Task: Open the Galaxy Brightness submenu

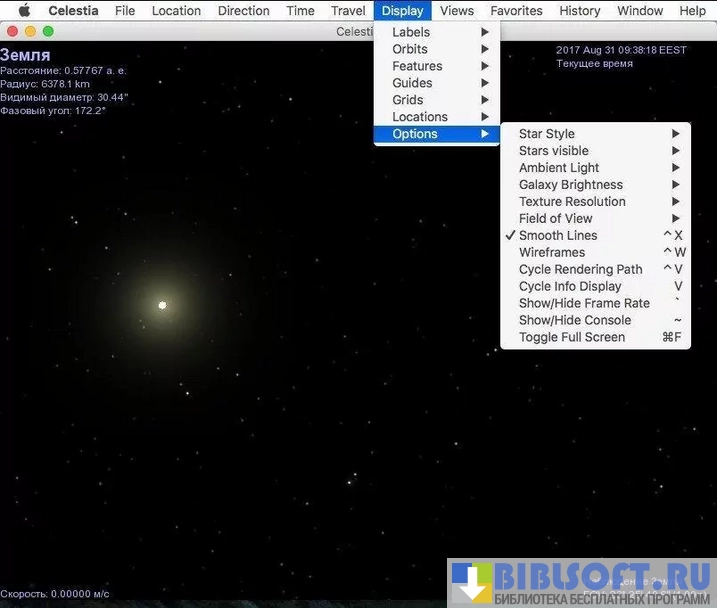Action: tap(571, 184)
